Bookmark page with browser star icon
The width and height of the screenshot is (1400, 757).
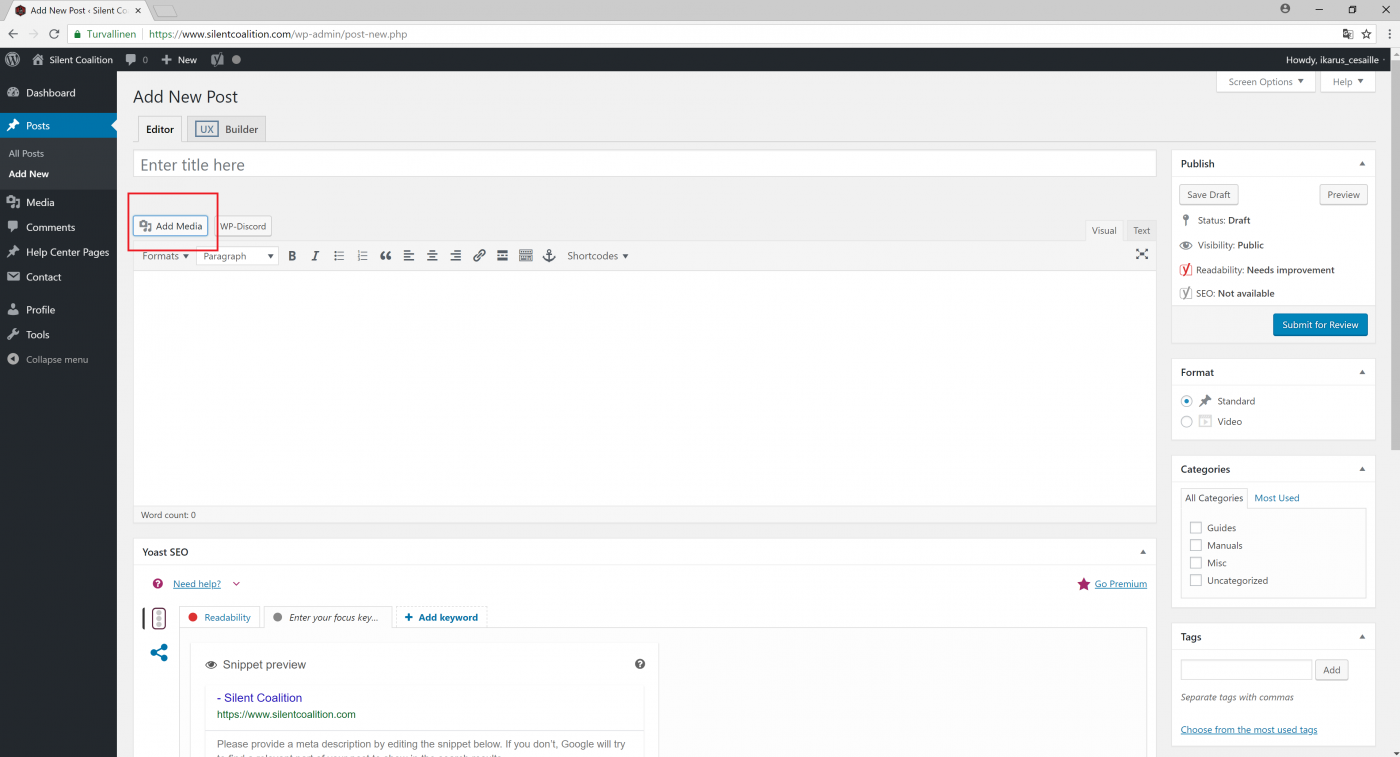point(1366,34)
